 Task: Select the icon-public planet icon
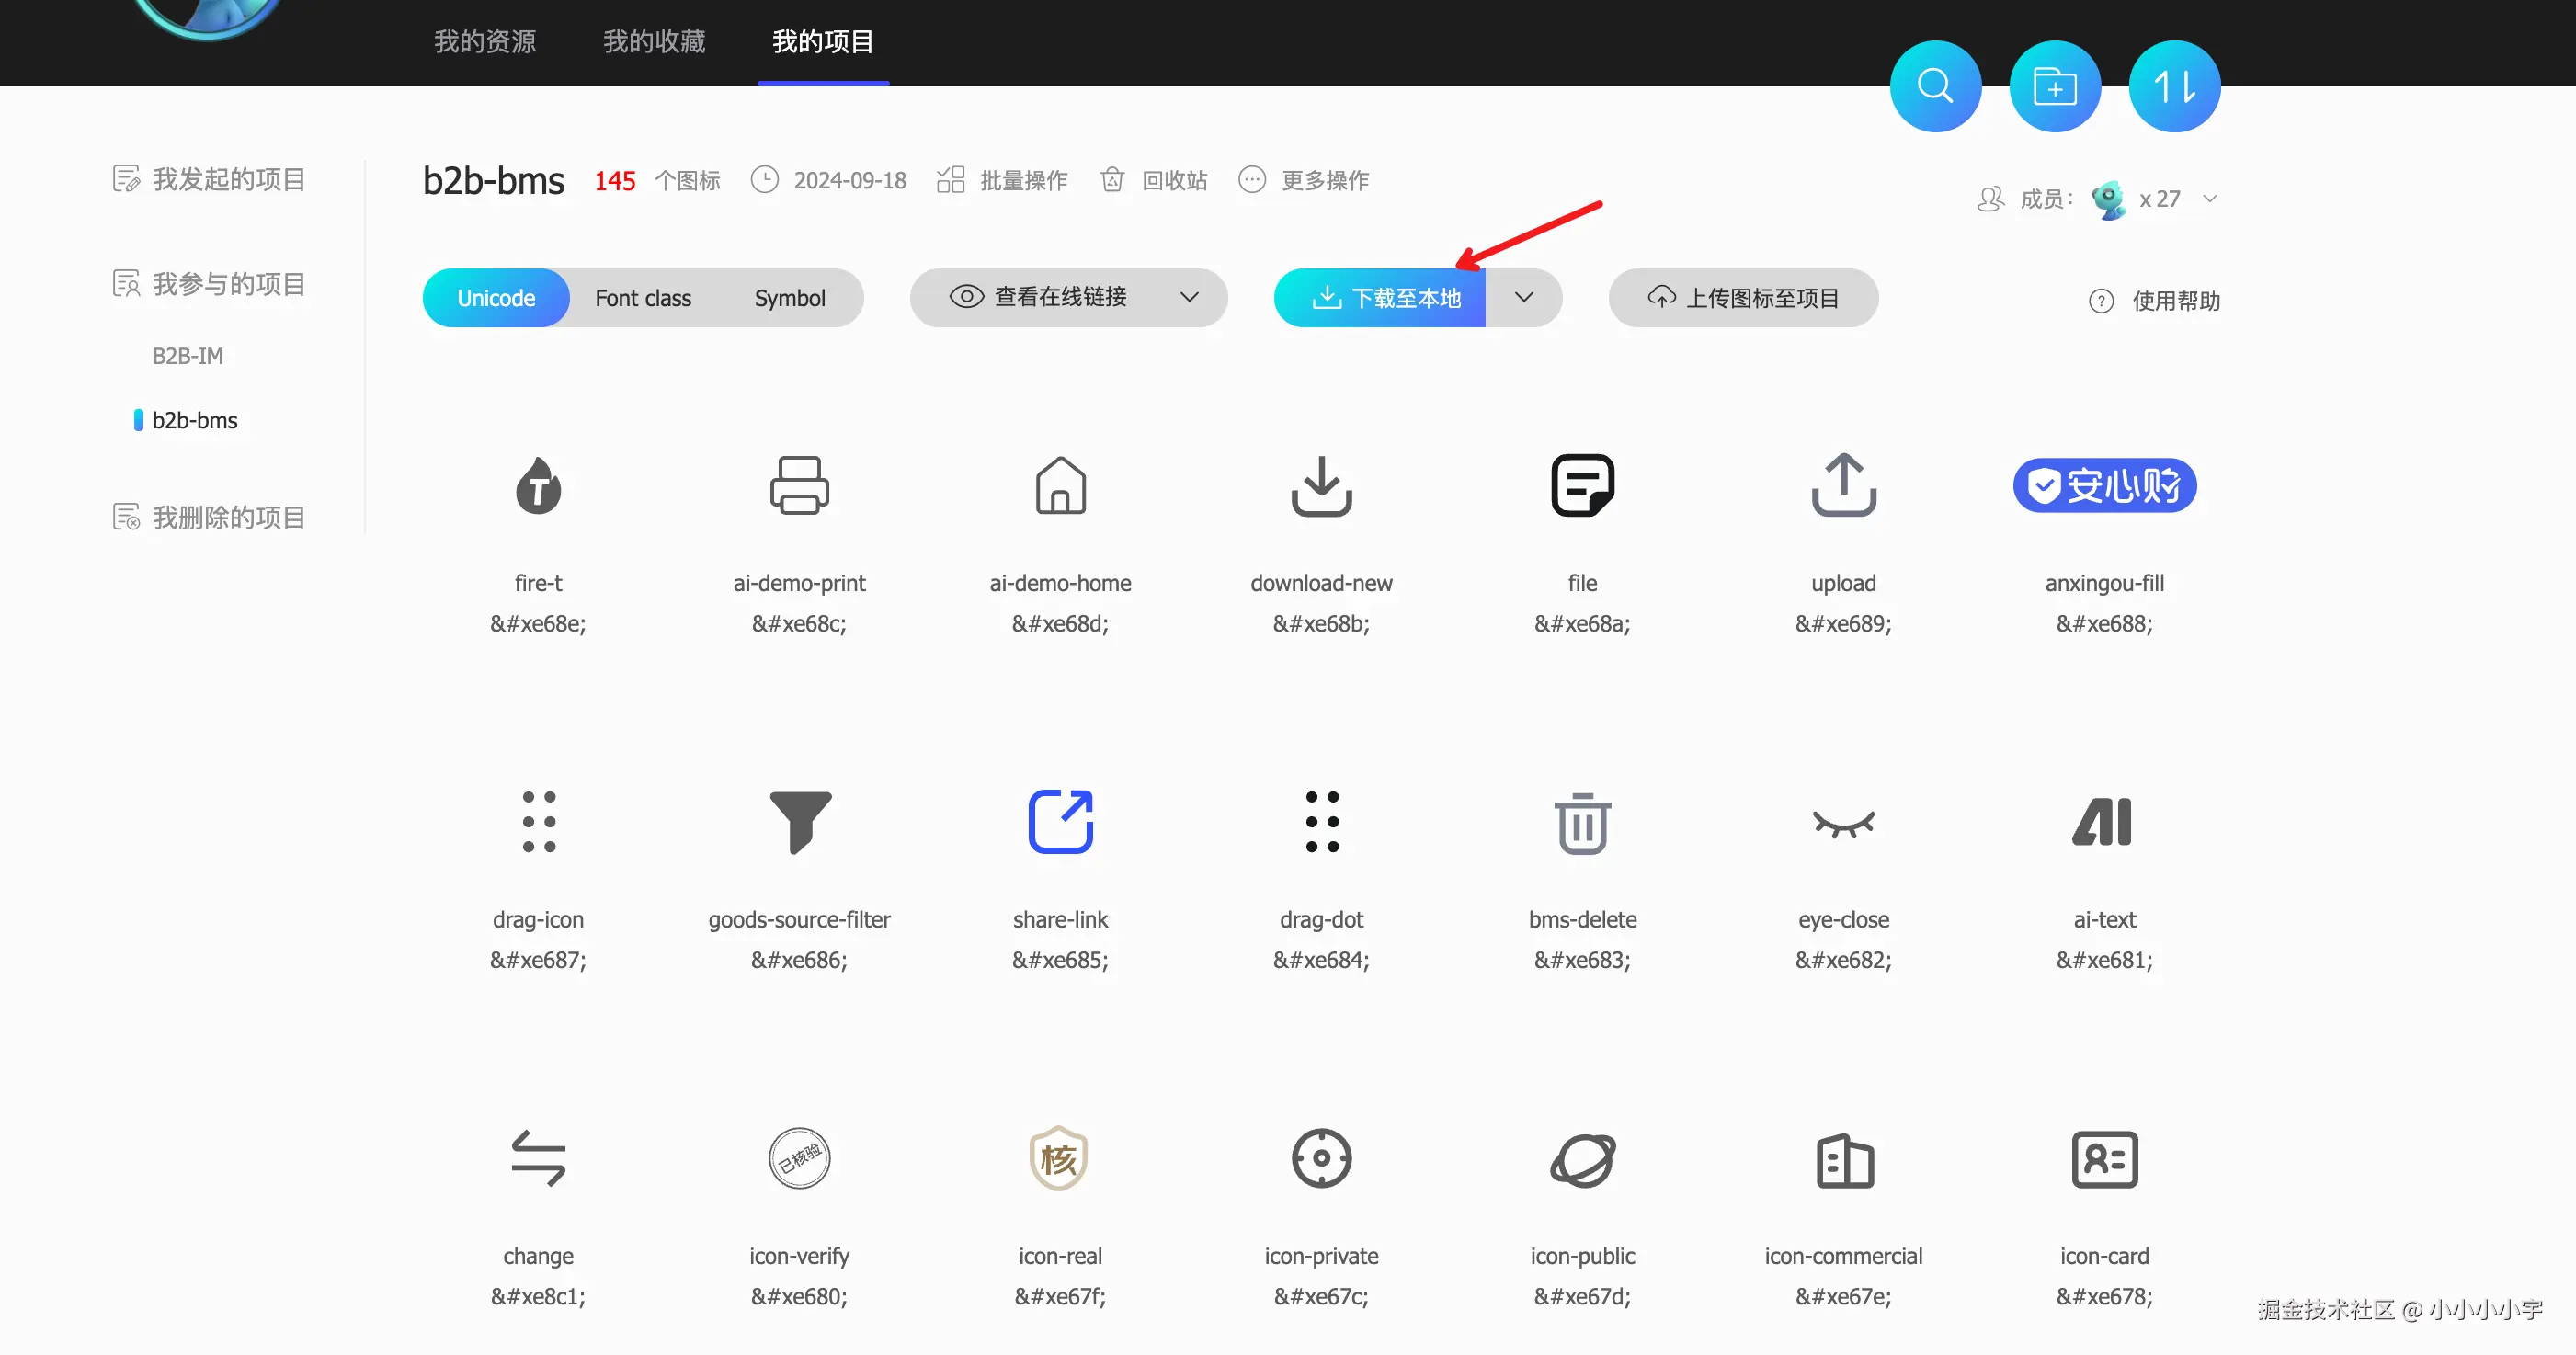tap(1582, 1159)
